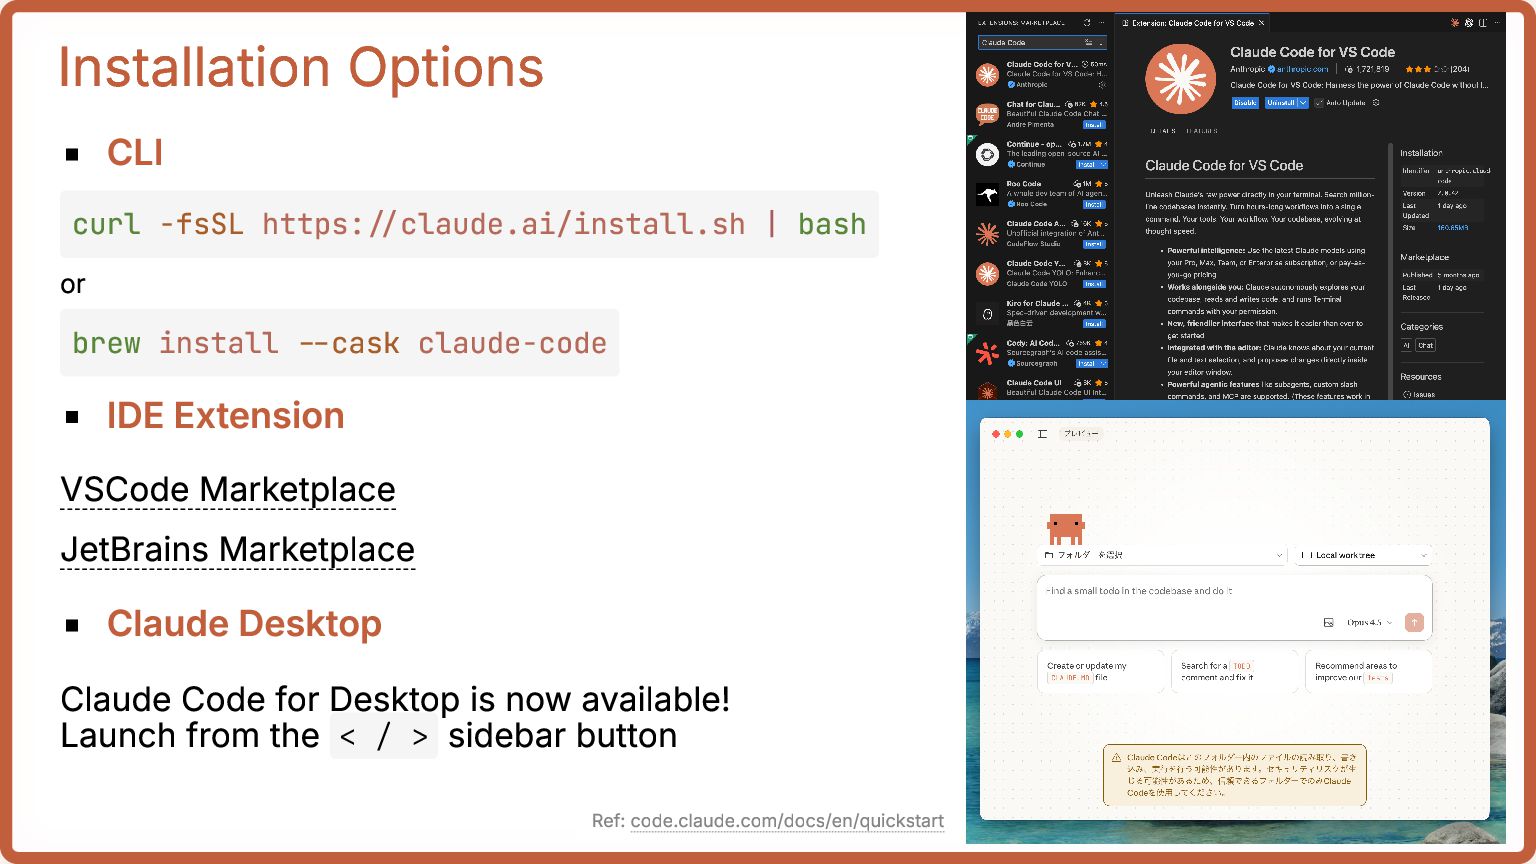1536x864 pixels.
Task: Switch to the Extension: Claude Code for VS Code tab
Action: tap(1192, 22)
